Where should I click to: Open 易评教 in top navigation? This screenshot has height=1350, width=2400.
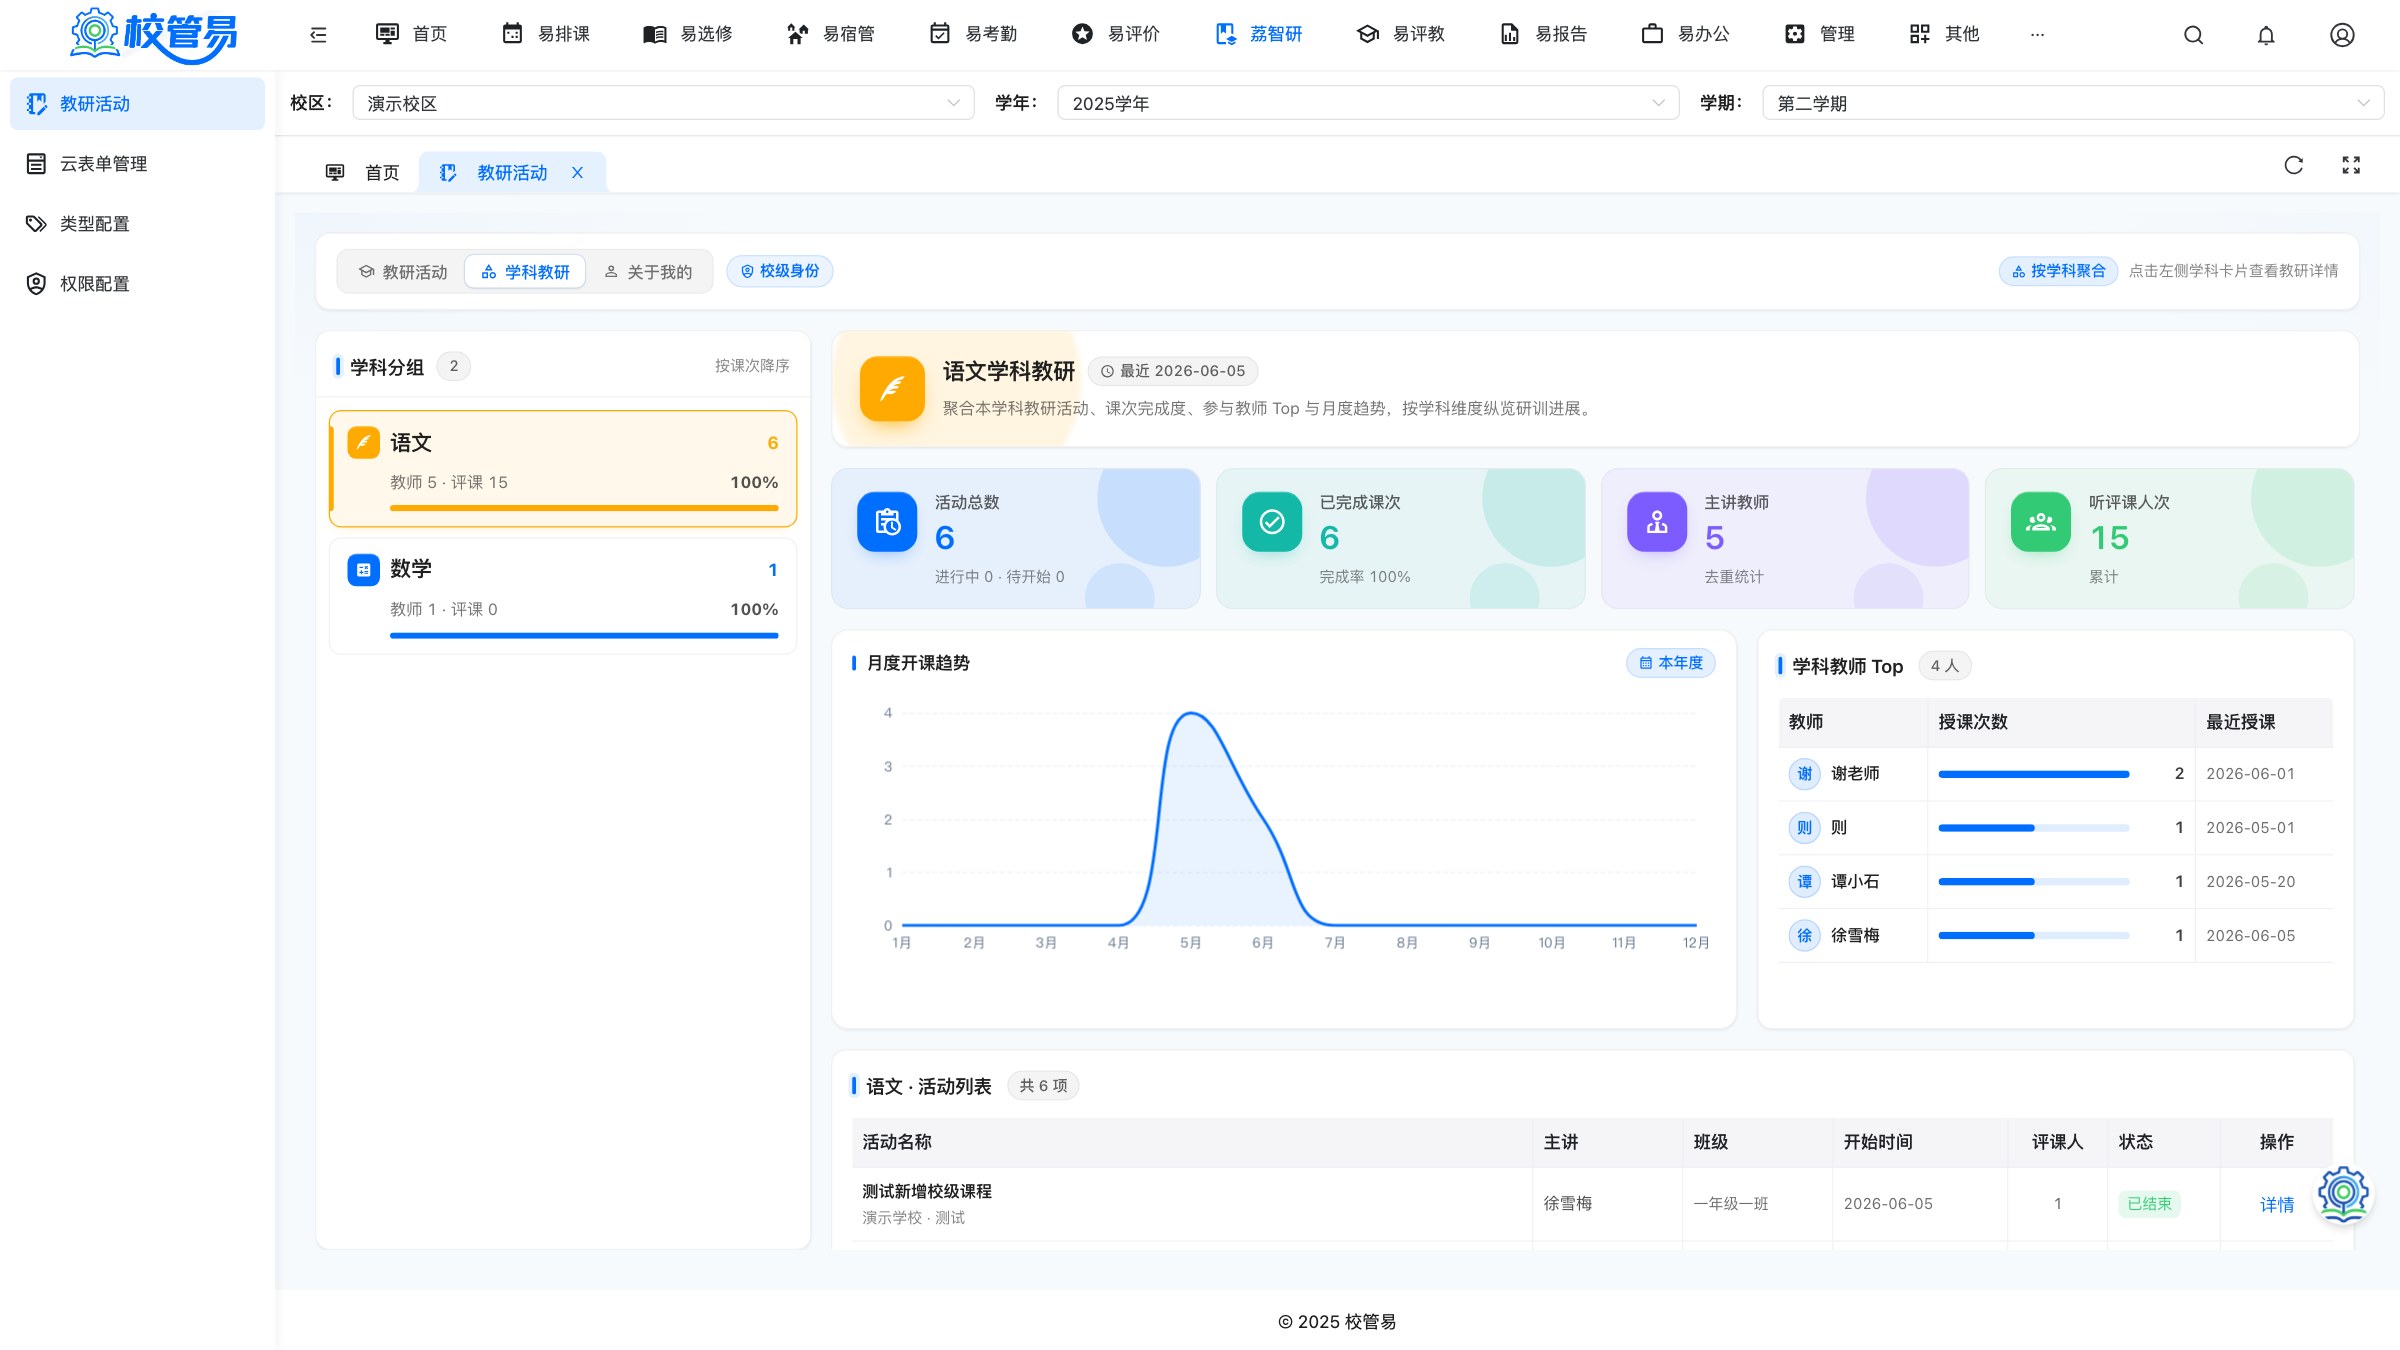1400,34
